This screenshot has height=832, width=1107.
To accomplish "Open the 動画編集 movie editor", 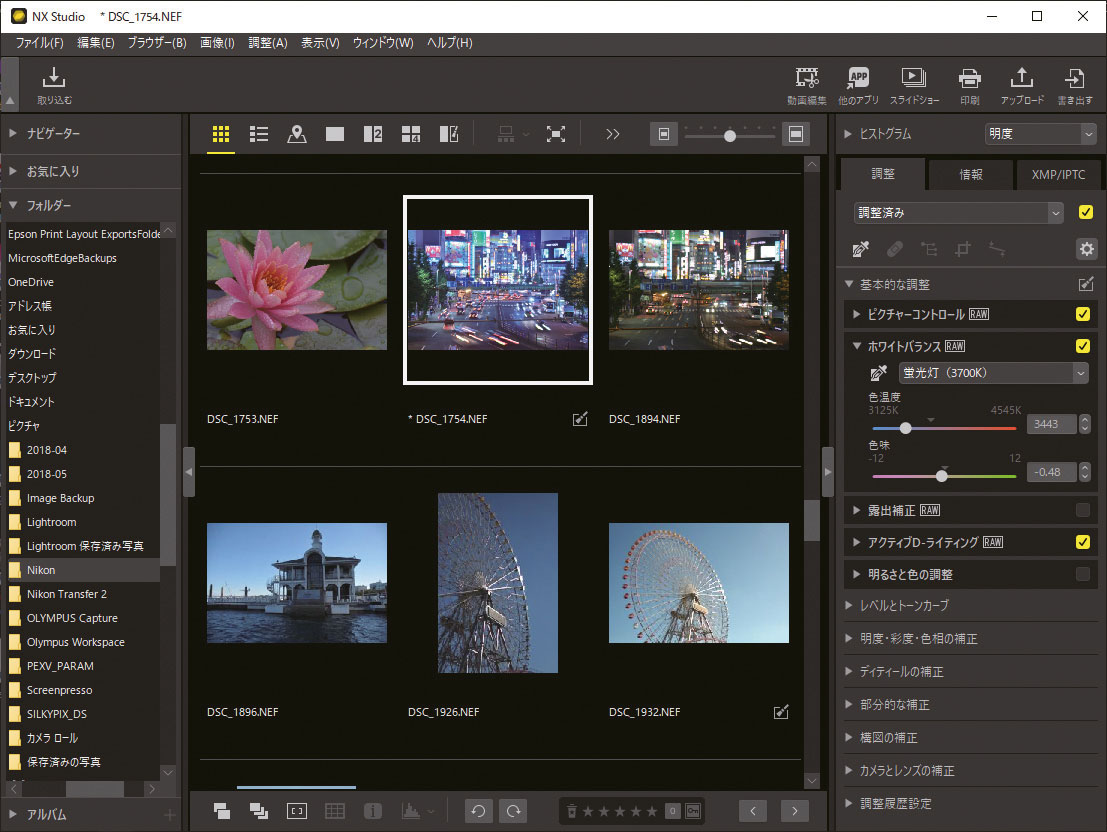I will pyautogui.click(x=807, y=86).
